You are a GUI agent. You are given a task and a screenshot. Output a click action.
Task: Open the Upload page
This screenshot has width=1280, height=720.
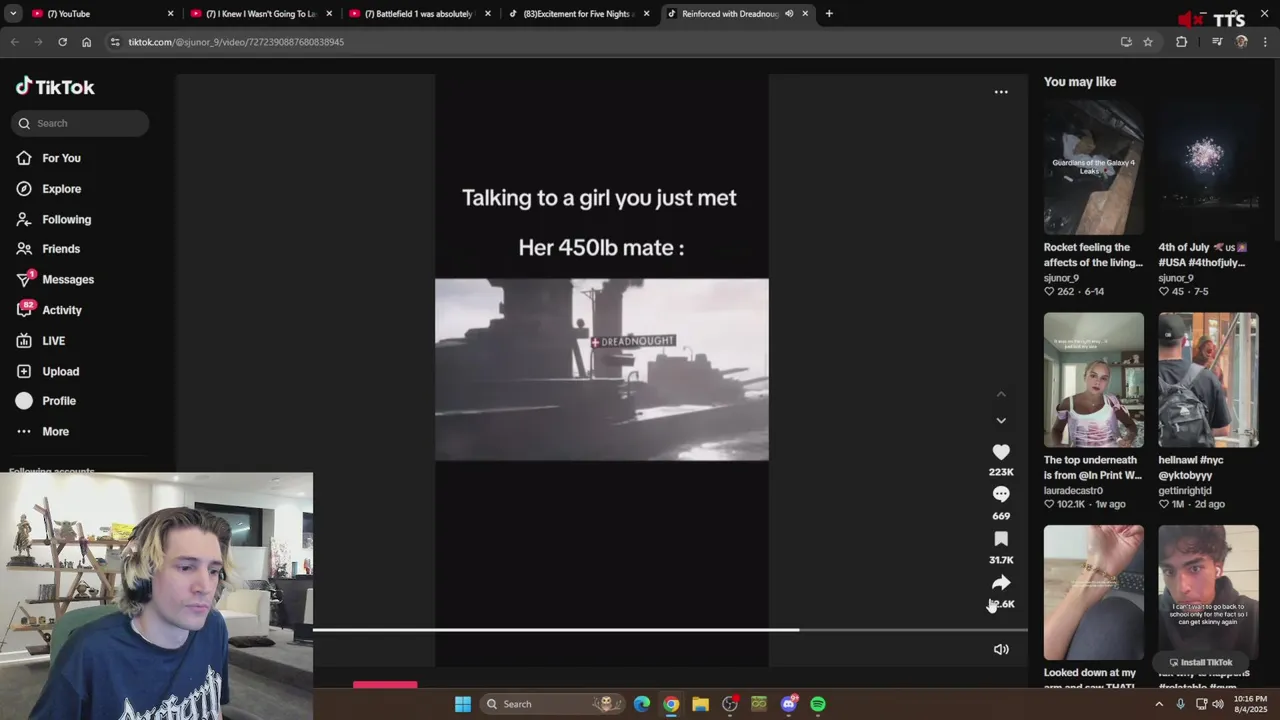tap(60, 371)
